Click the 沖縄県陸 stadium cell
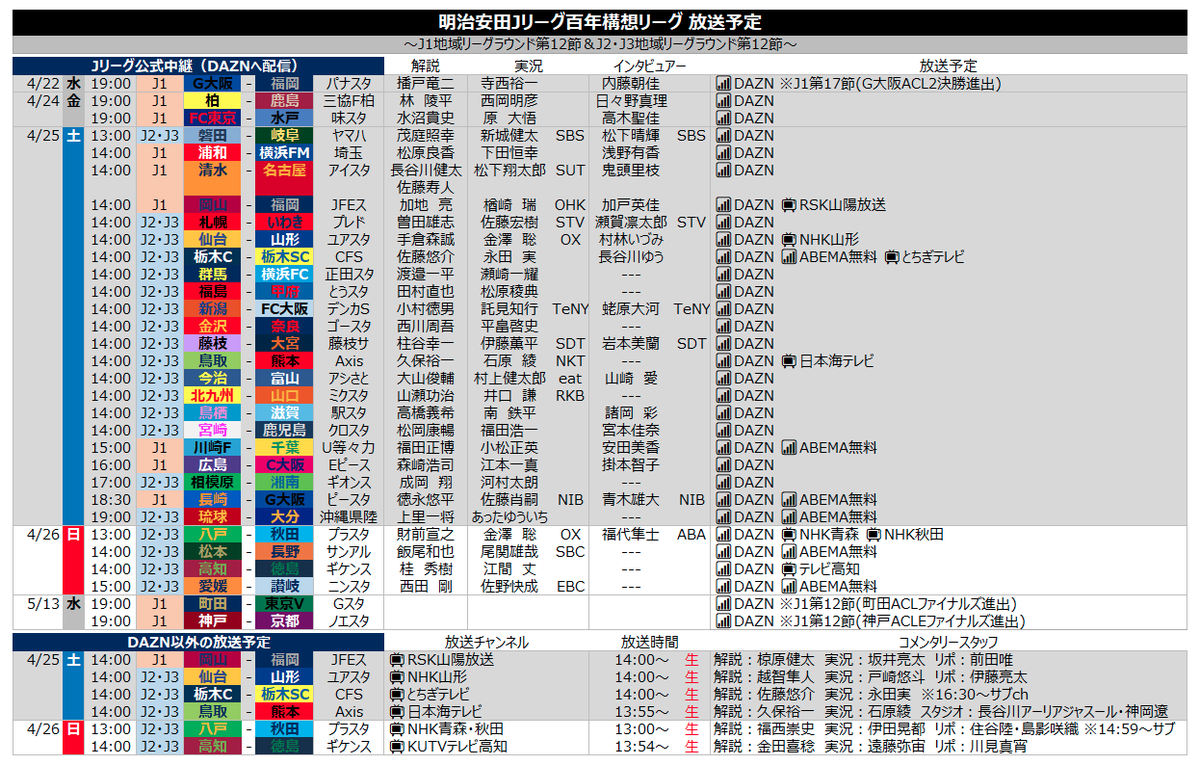The height and width of the screenshot is (765, 1200). (x=349, y=517)
